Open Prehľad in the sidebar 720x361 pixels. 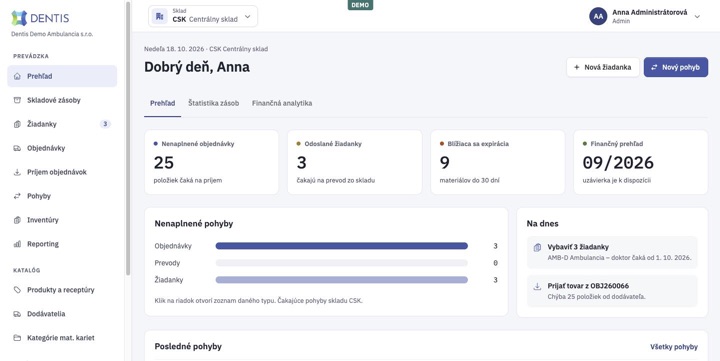click(x=62, y=76)
